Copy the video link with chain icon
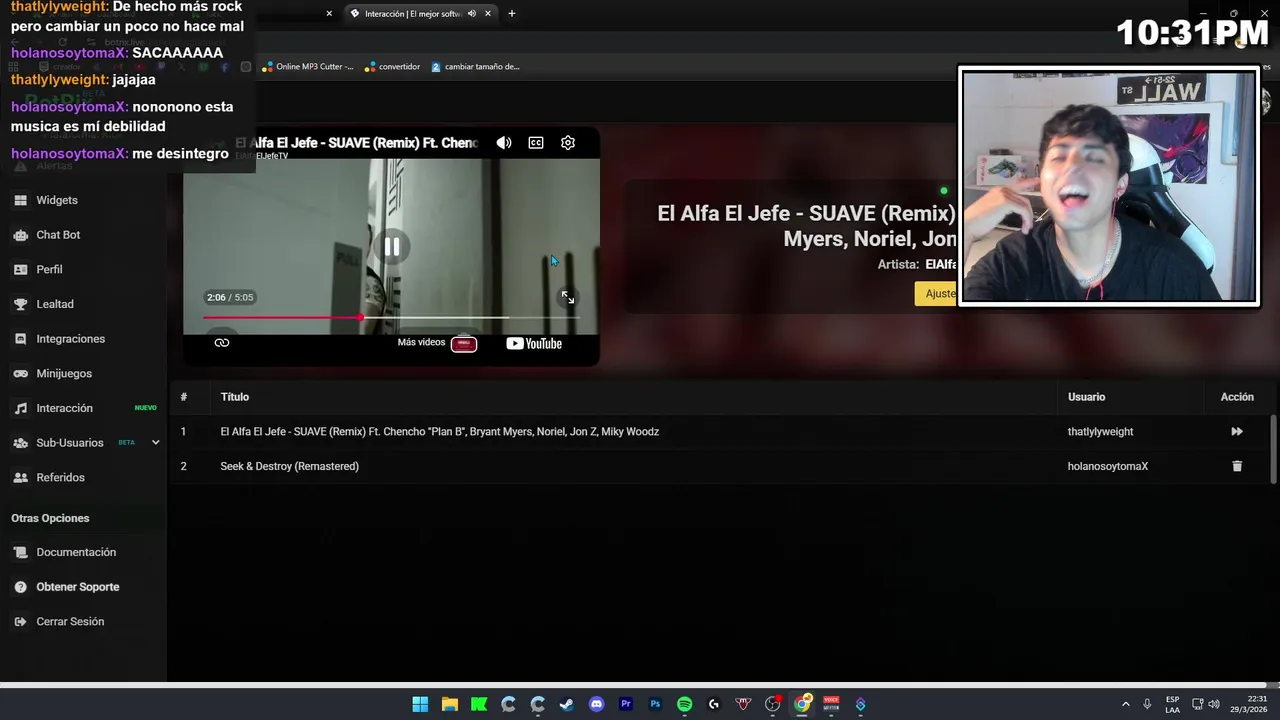Viewport: 1280px width, 720px height. coord(222,343)
